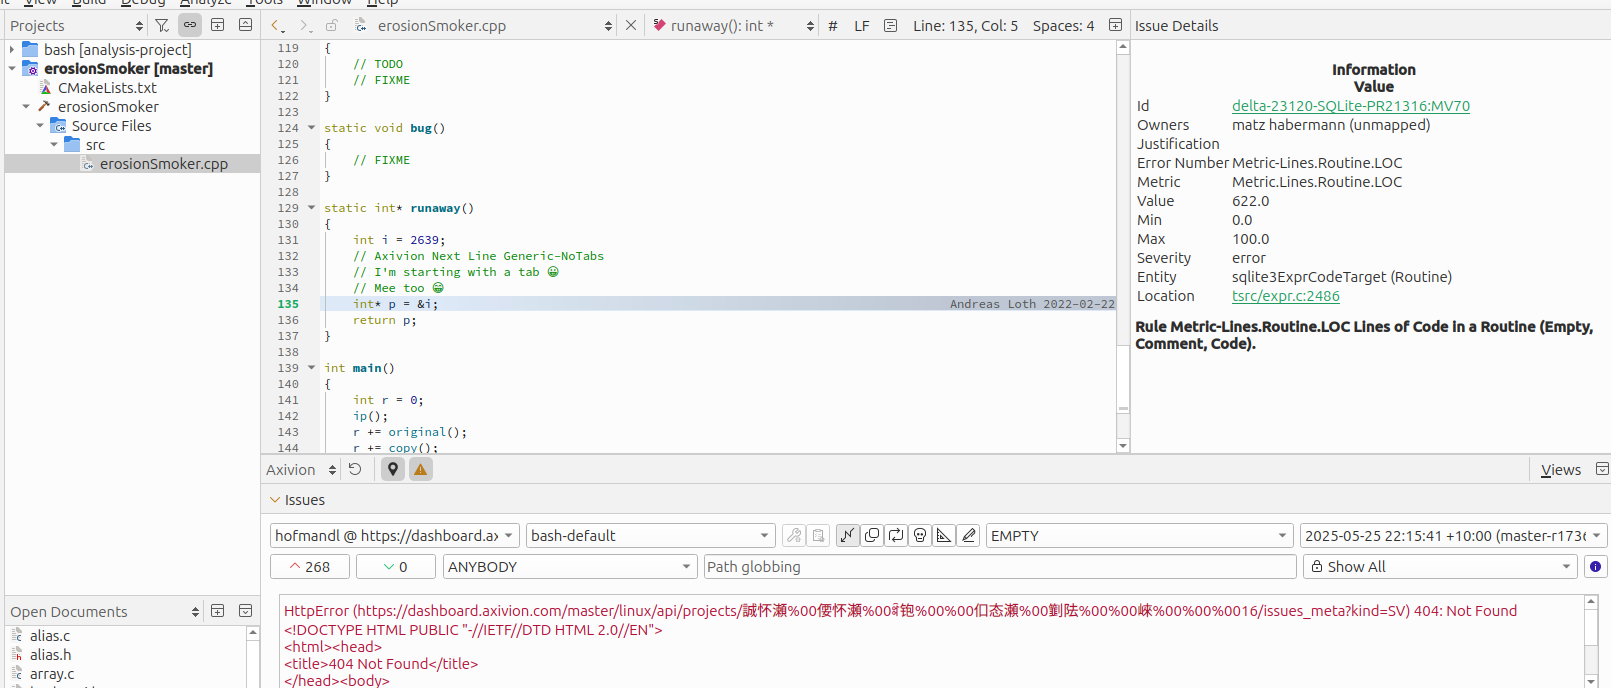The image size is (1611, 688).
Task: Click the 0 removed issues button
Action: [396, 567]
